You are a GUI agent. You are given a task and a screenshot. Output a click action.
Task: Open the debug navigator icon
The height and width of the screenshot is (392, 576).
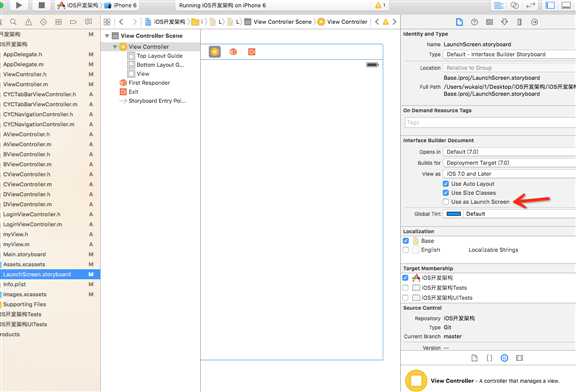click(x=58, y=22)
